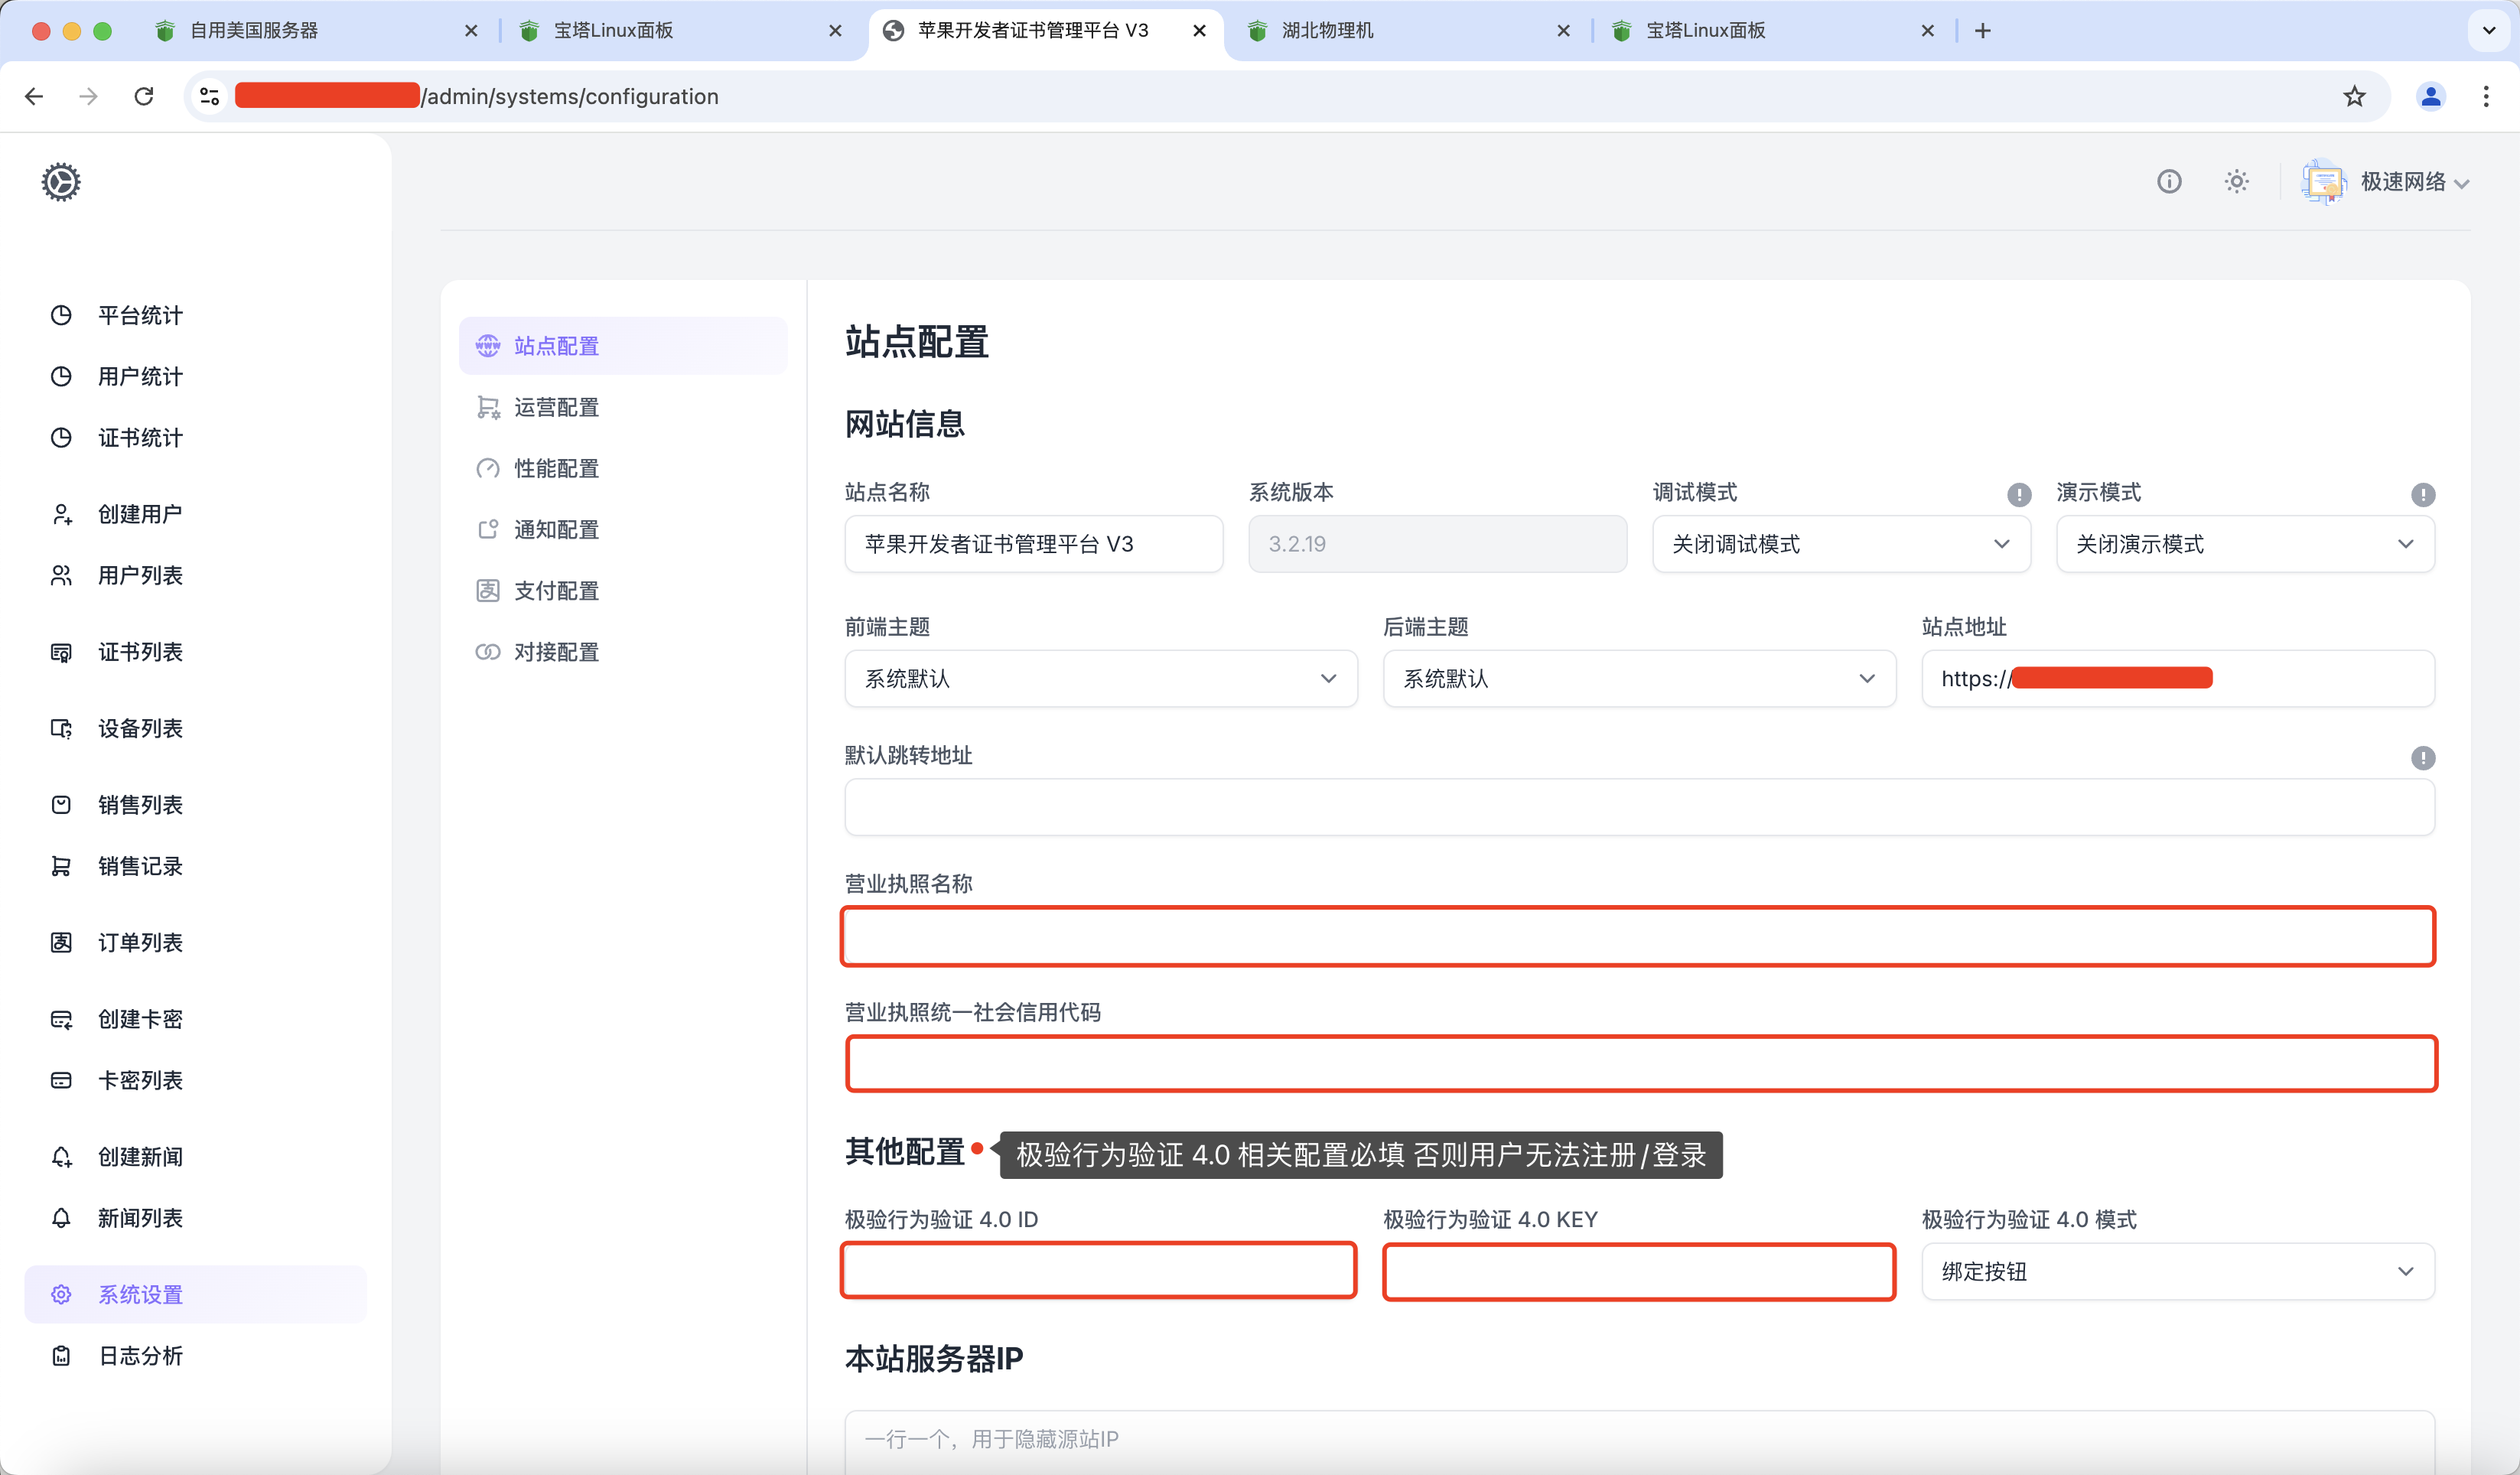Click the red dot beside 其他配置
The width and height of the screenshot is (2520, 1475).
pyautogui.click(x=977, y=1148)
